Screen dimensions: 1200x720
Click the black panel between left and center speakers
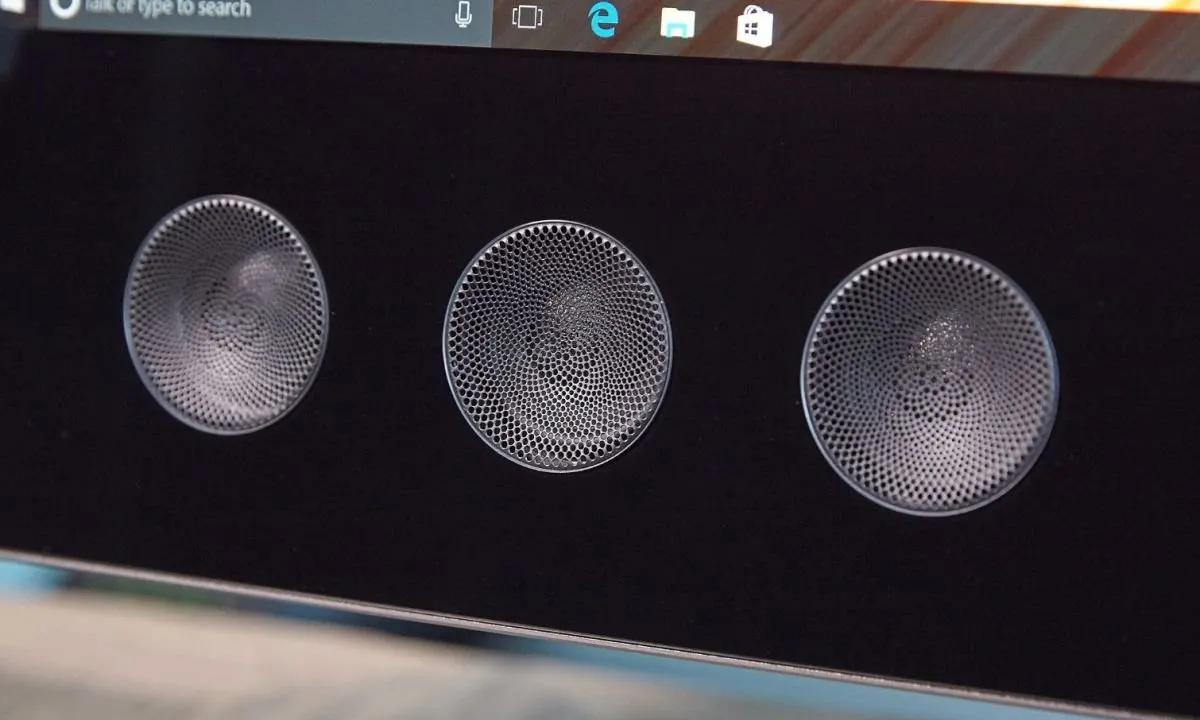385,330
